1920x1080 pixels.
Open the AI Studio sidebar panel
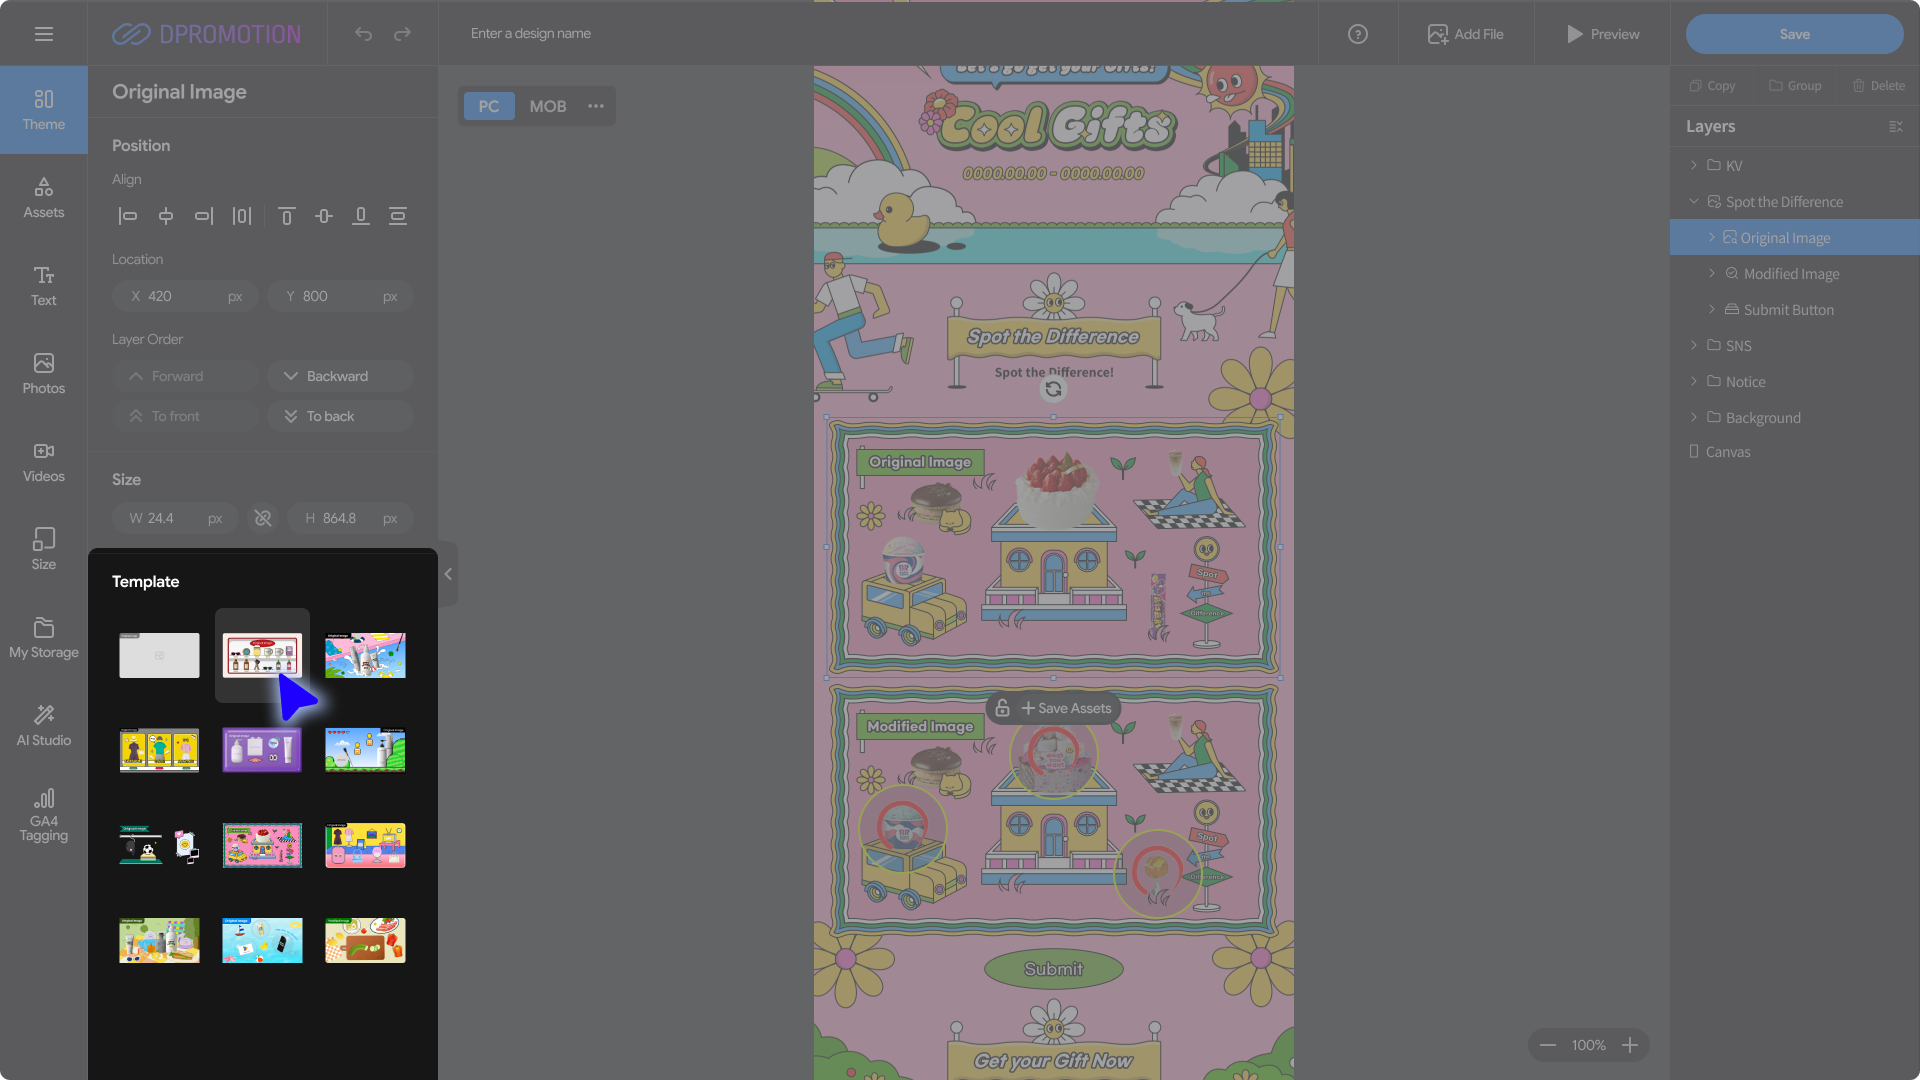pos(43,725)
